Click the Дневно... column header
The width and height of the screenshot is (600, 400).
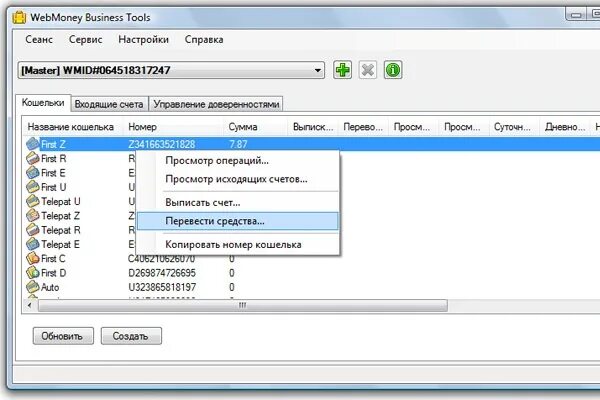pyautogui.click(x=565, y=127)
